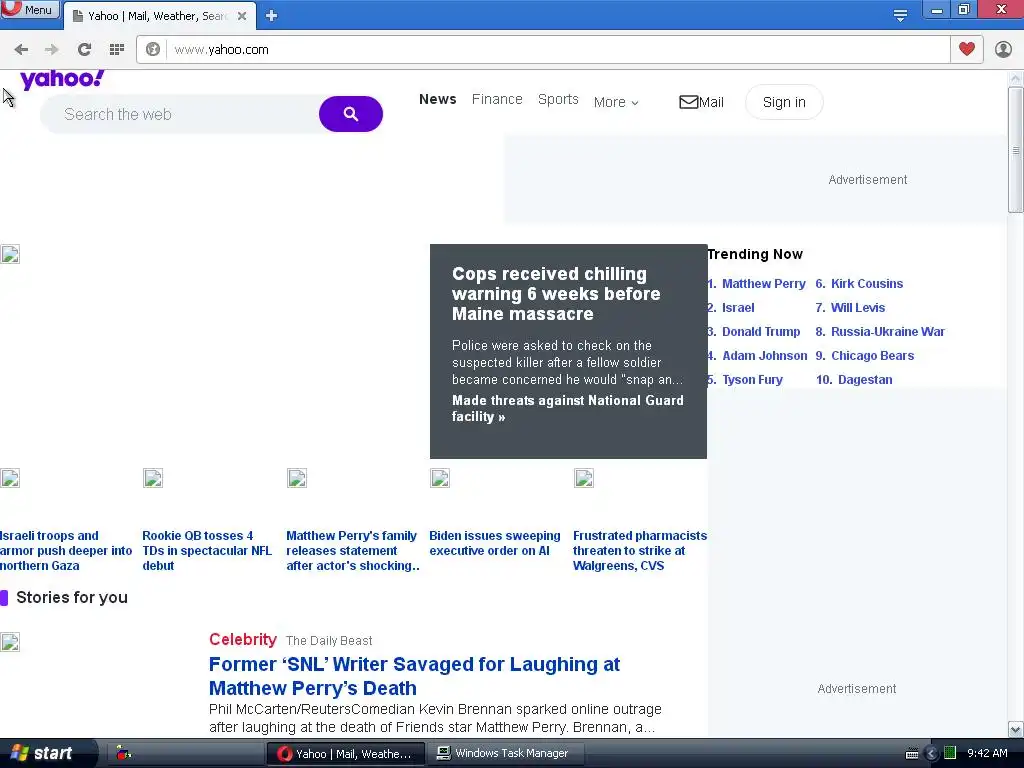1024x768 pixels.
Task: Click the page scroll down arrow
Action: tap(1016, 729)
